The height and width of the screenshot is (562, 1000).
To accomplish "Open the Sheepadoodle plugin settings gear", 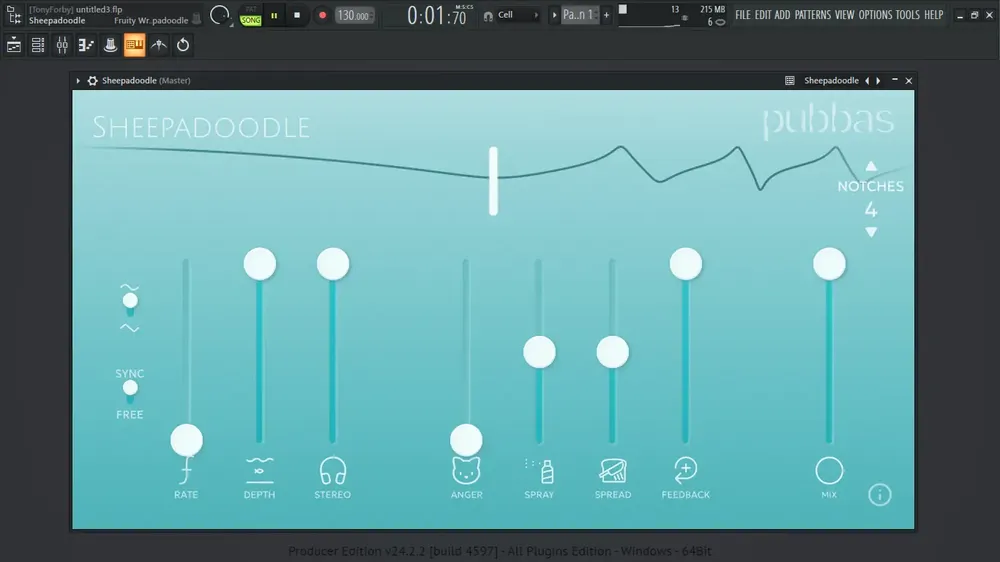I will tap(92, 80).
